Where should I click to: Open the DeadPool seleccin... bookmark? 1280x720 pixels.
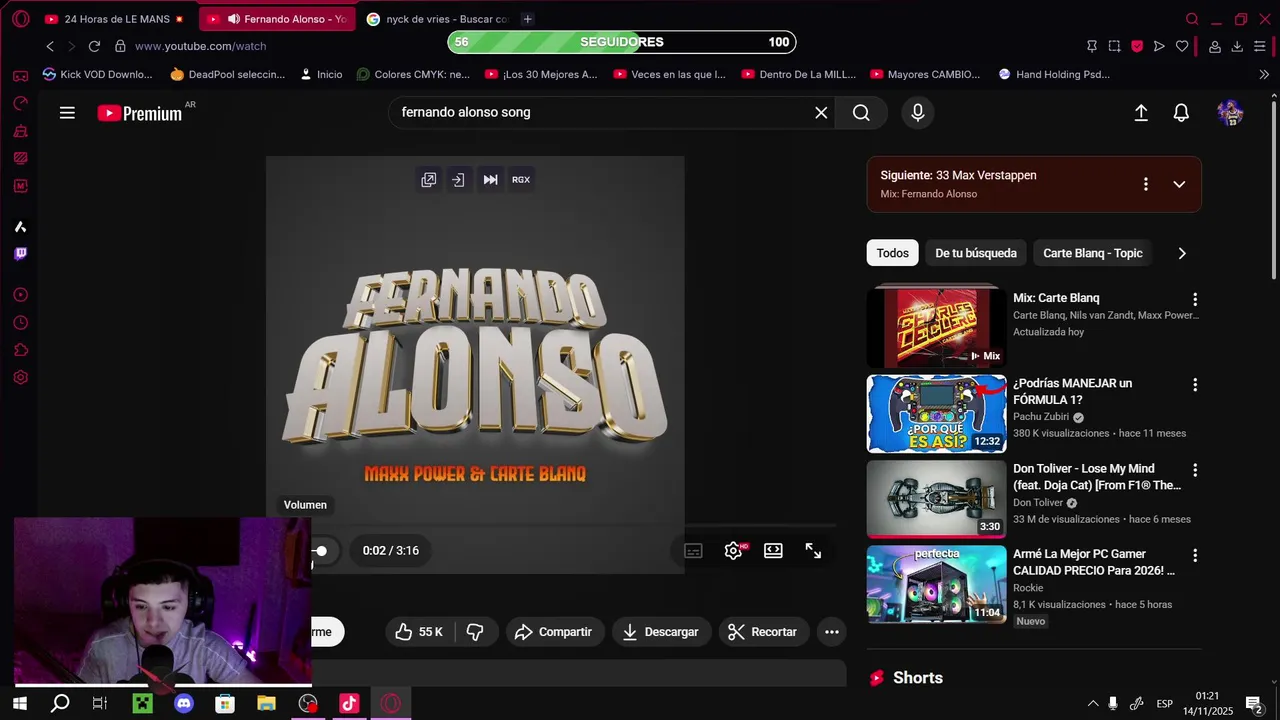point(227,74)
